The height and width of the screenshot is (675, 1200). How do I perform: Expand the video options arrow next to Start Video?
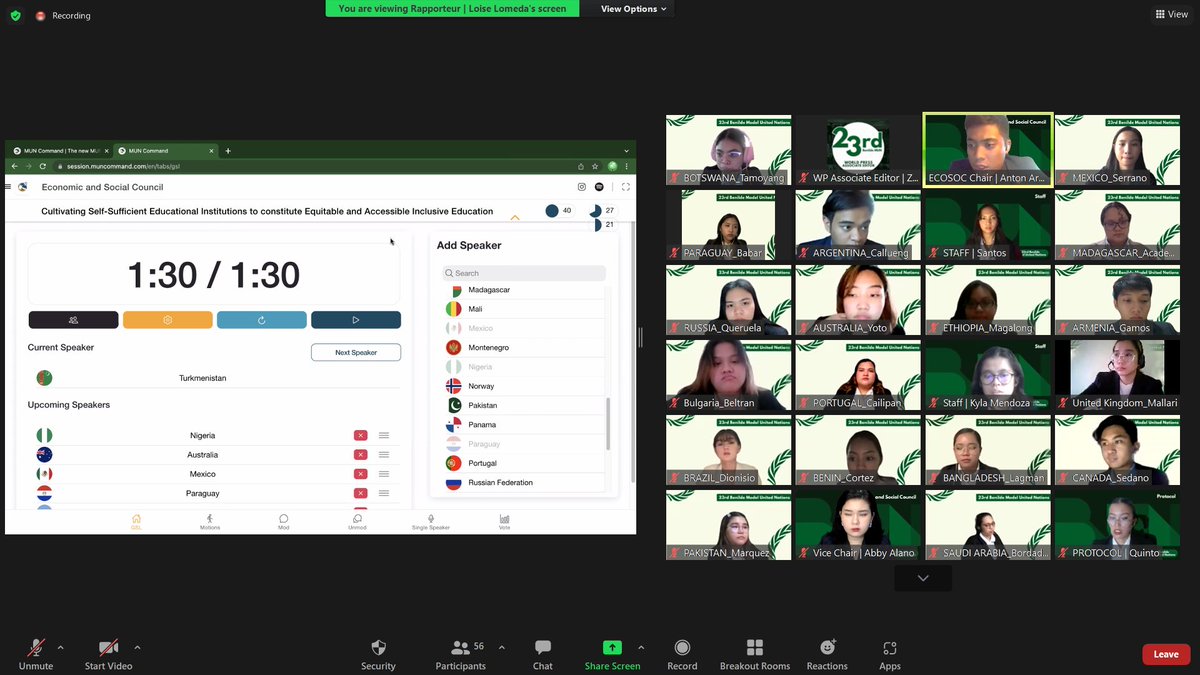coord(137,647)
